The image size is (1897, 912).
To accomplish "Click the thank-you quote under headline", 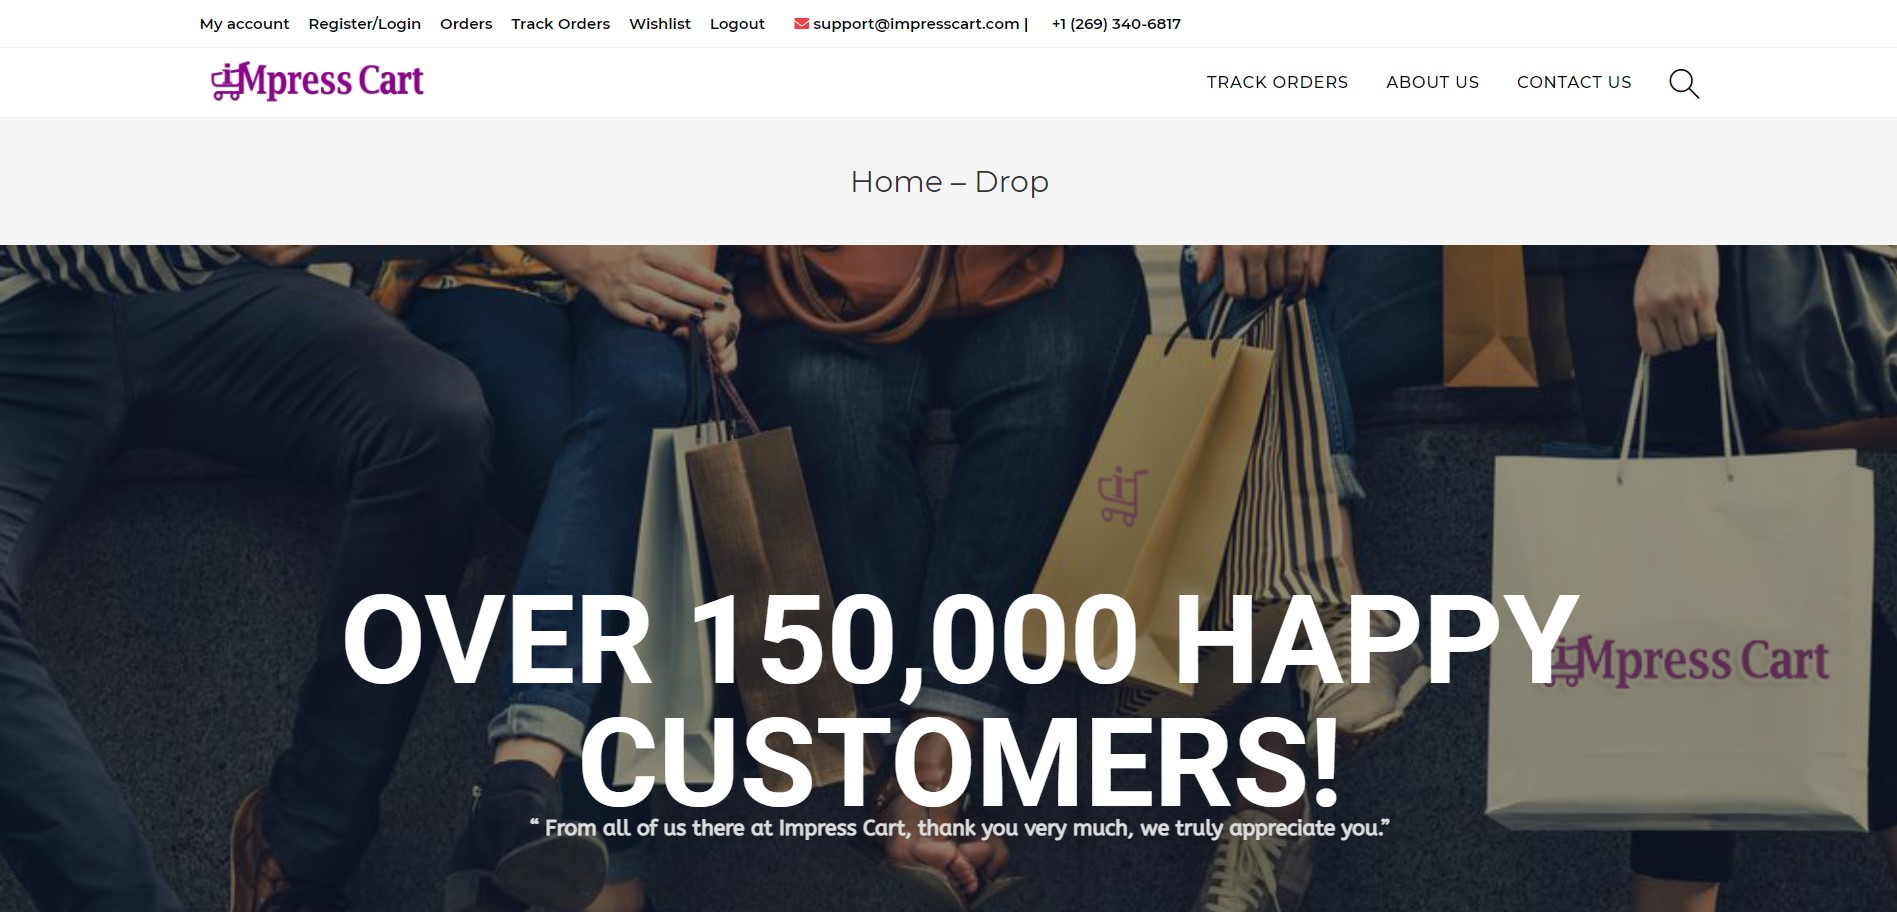I will [960, 828].
